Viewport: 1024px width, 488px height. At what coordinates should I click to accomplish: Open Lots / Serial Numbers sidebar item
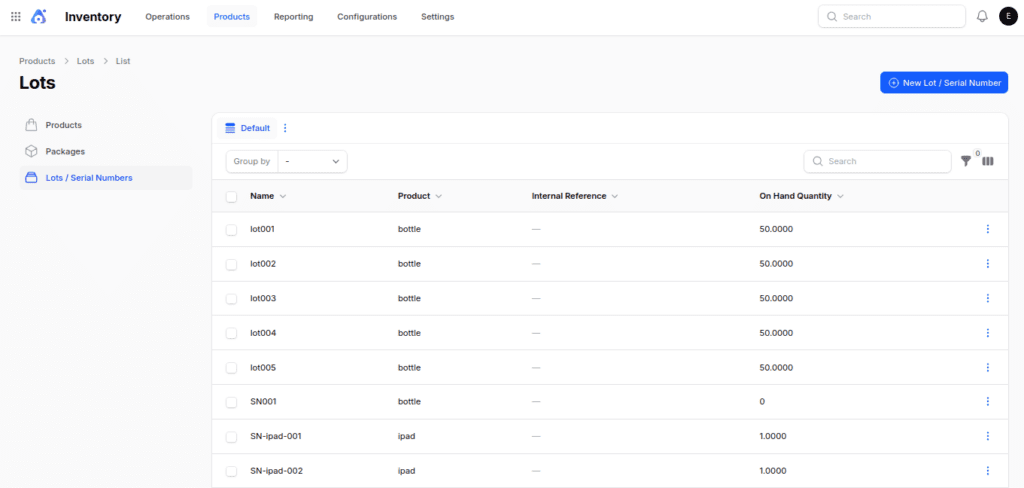(106, 178)
